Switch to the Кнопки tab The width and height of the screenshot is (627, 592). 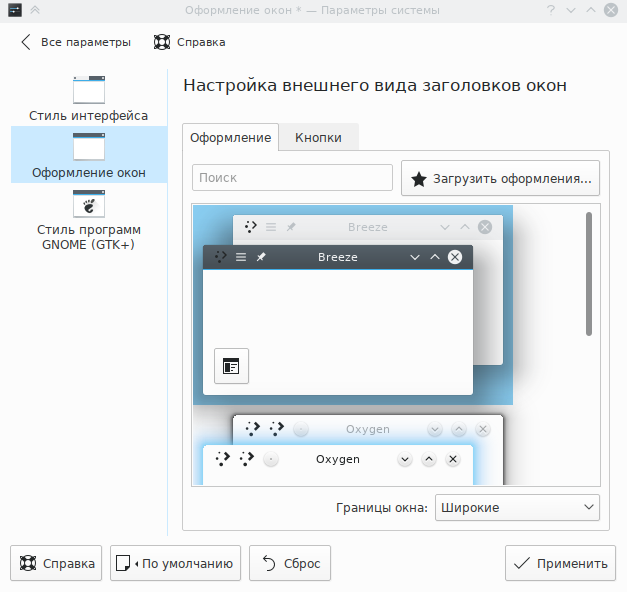pyautogui.click(x=318, y=137)
